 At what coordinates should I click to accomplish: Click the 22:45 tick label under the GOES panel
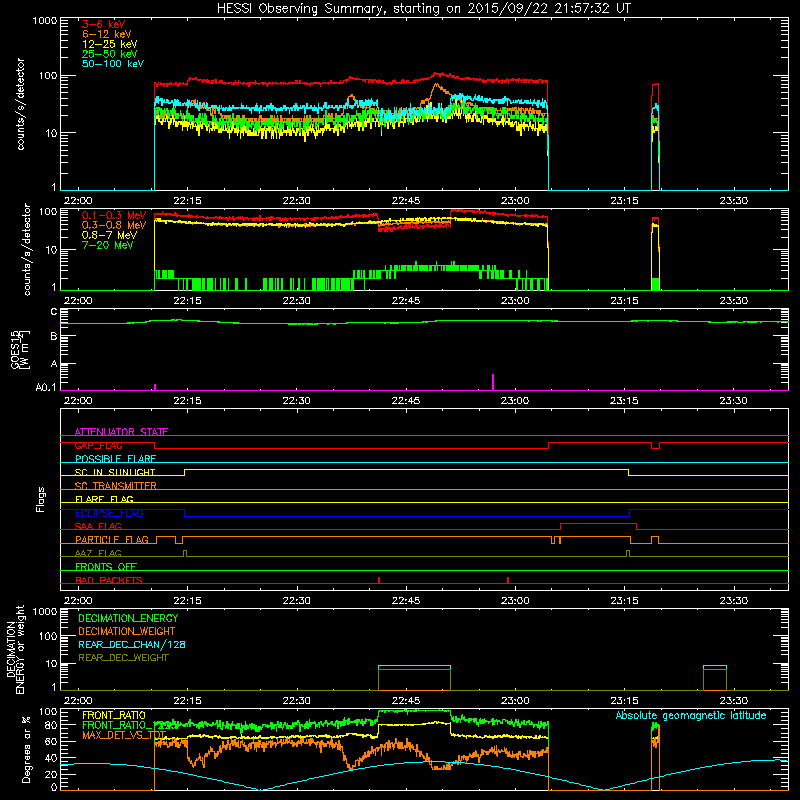[x=406, y=401]
